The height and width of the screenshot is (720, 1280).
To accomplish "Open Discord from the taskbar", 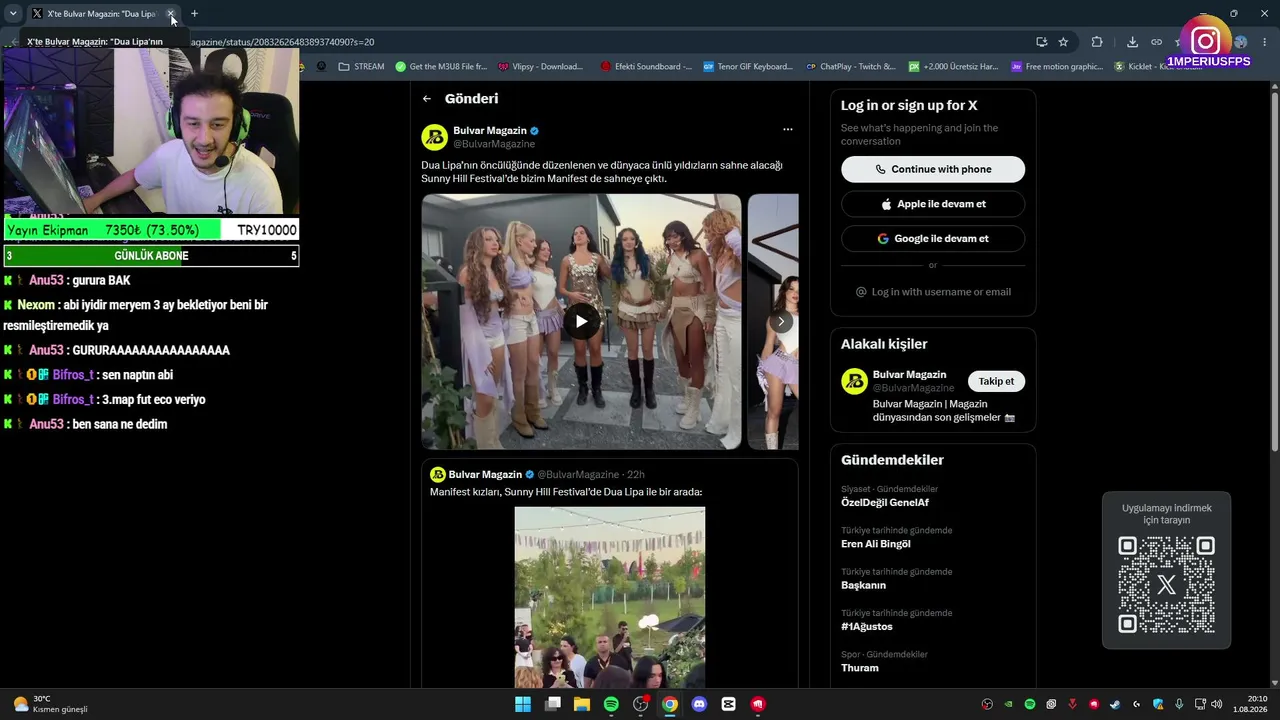I will click(x=699, y=704).
